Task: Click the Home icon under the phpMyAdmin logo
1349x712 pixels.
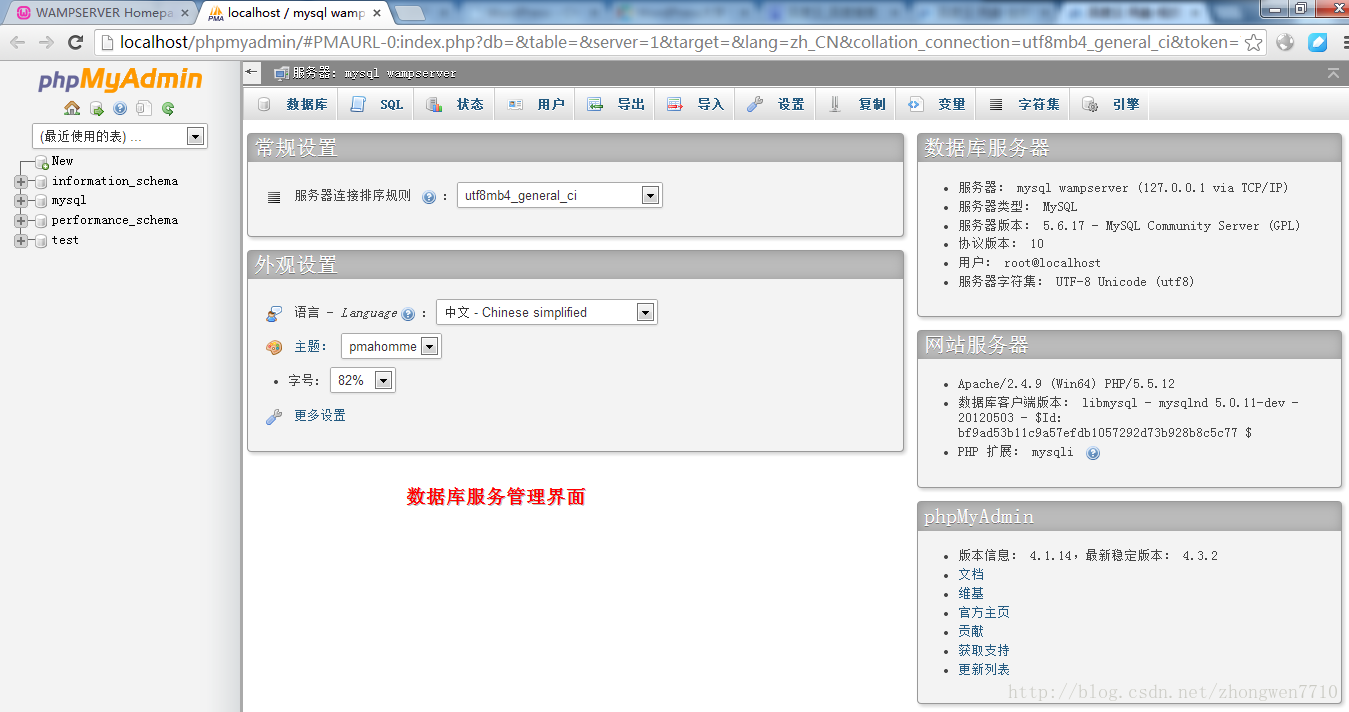Action: pos(72,108)
